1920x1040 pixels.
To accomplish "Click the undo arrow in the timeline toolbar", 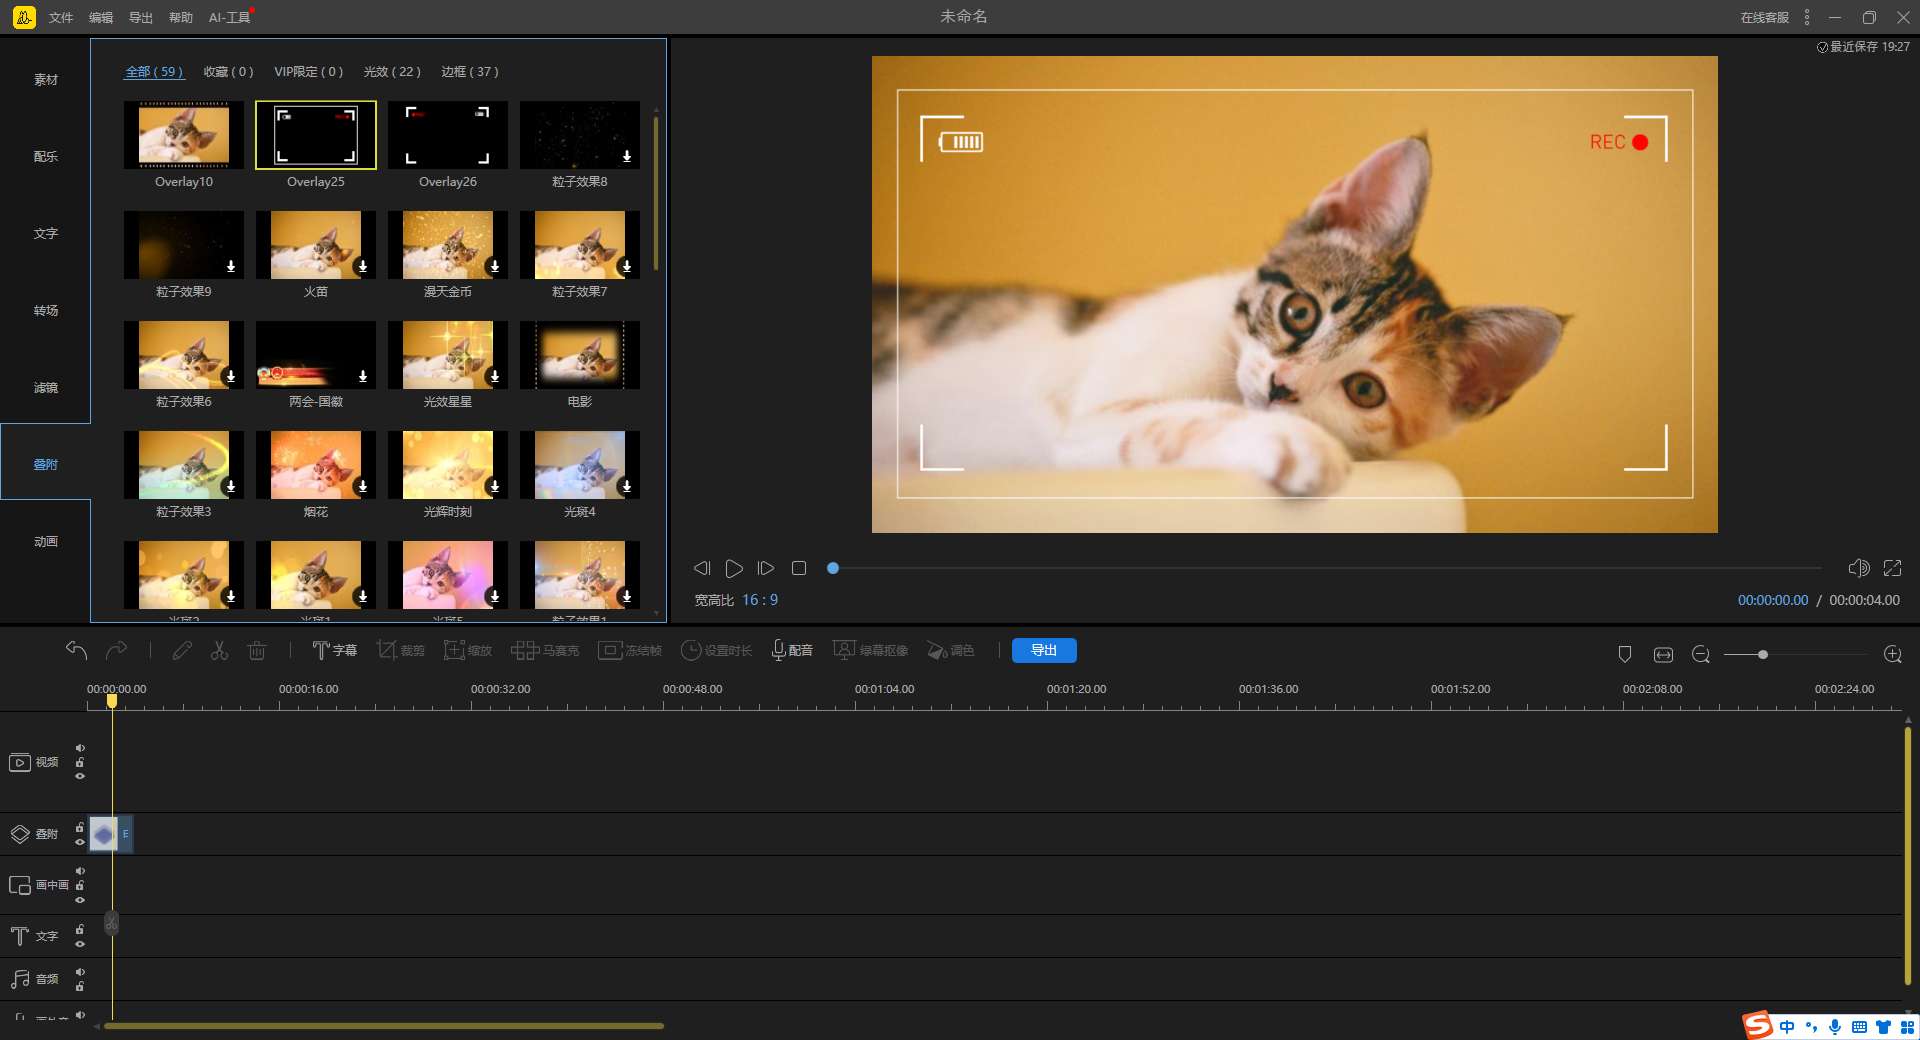I will 76,651.
